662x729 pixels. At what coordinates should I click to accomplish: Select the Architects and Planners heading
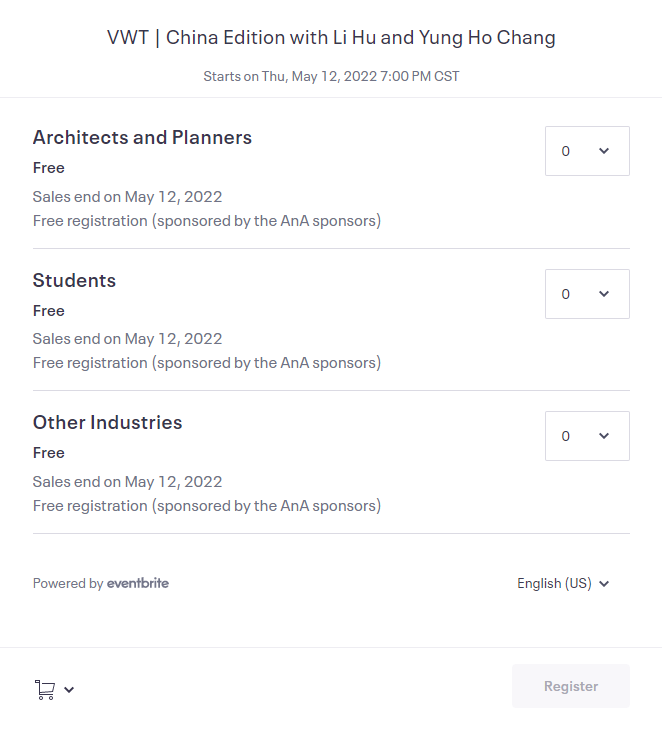(x=142, y=138)
